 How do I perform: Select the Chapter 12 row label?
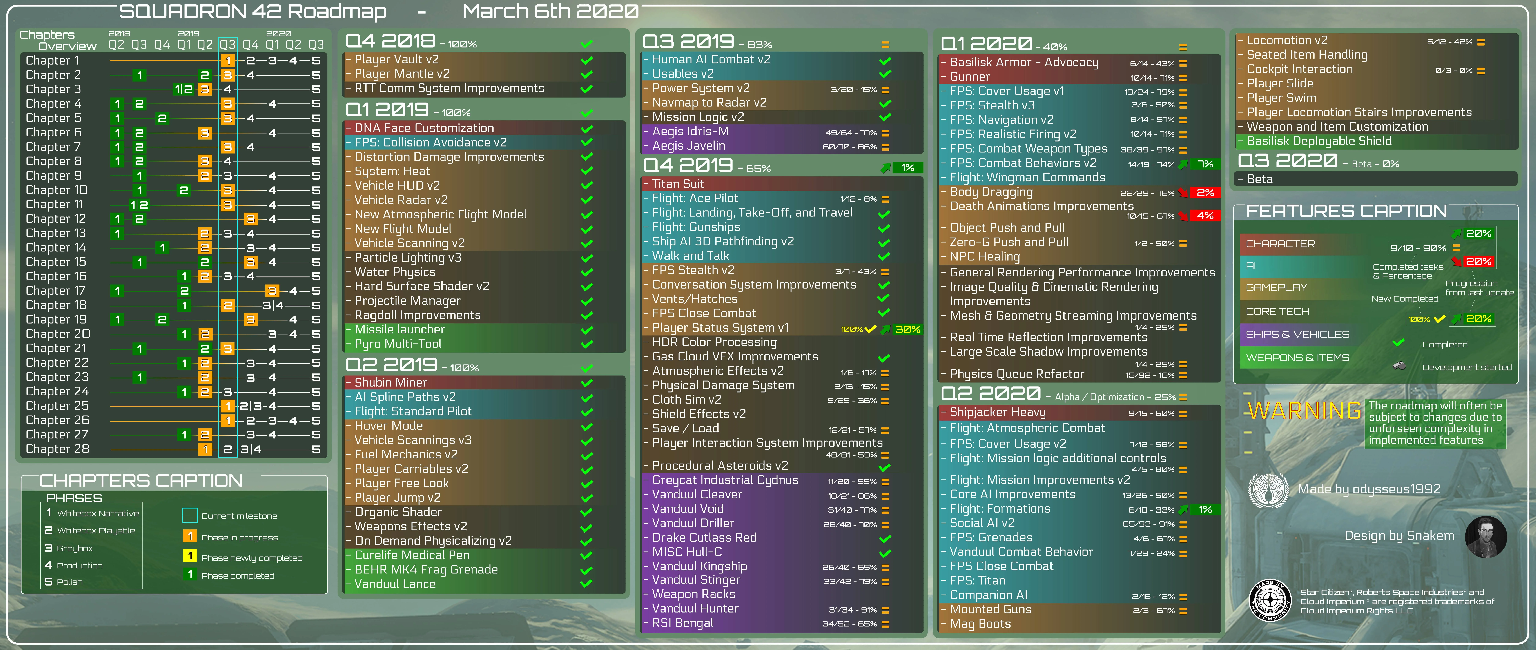56,219
